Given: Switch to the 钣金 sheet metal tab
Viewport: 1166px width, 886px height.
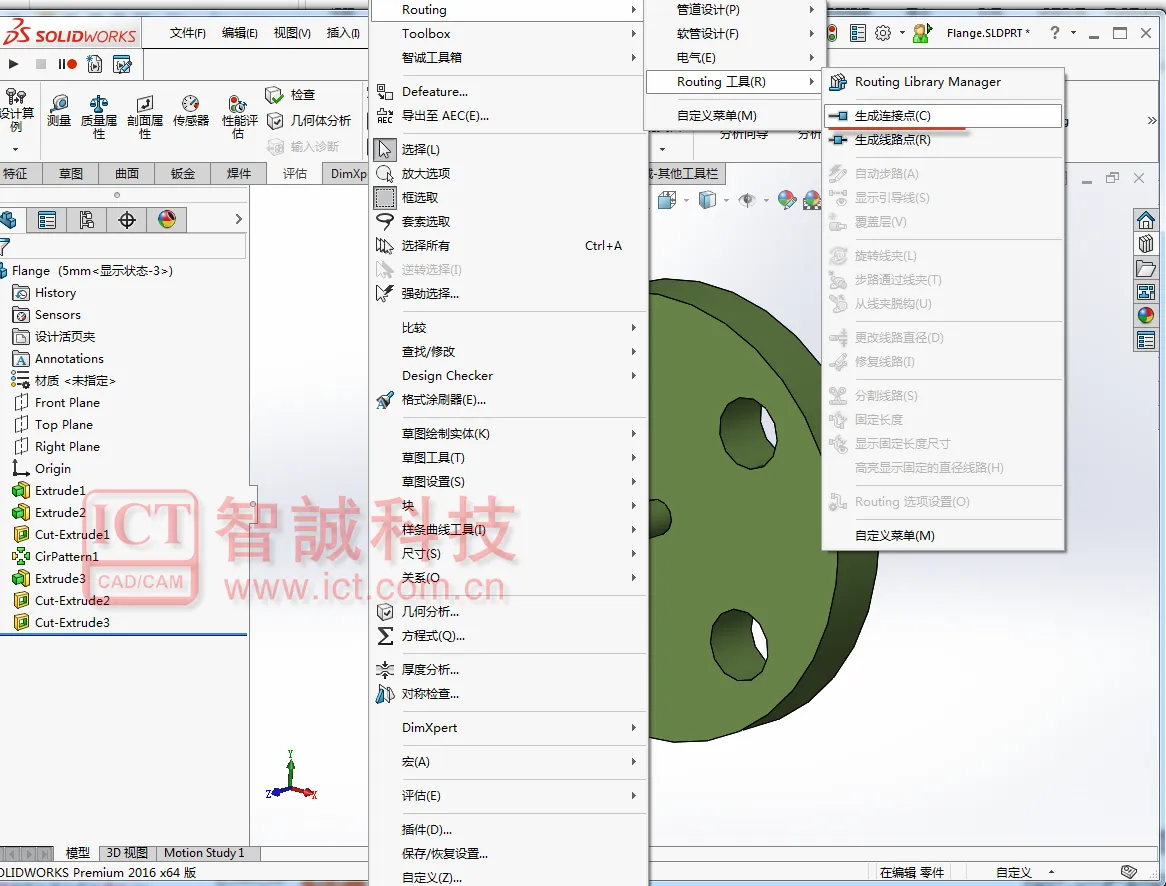Looking at the screenshot, I should 183,173.
